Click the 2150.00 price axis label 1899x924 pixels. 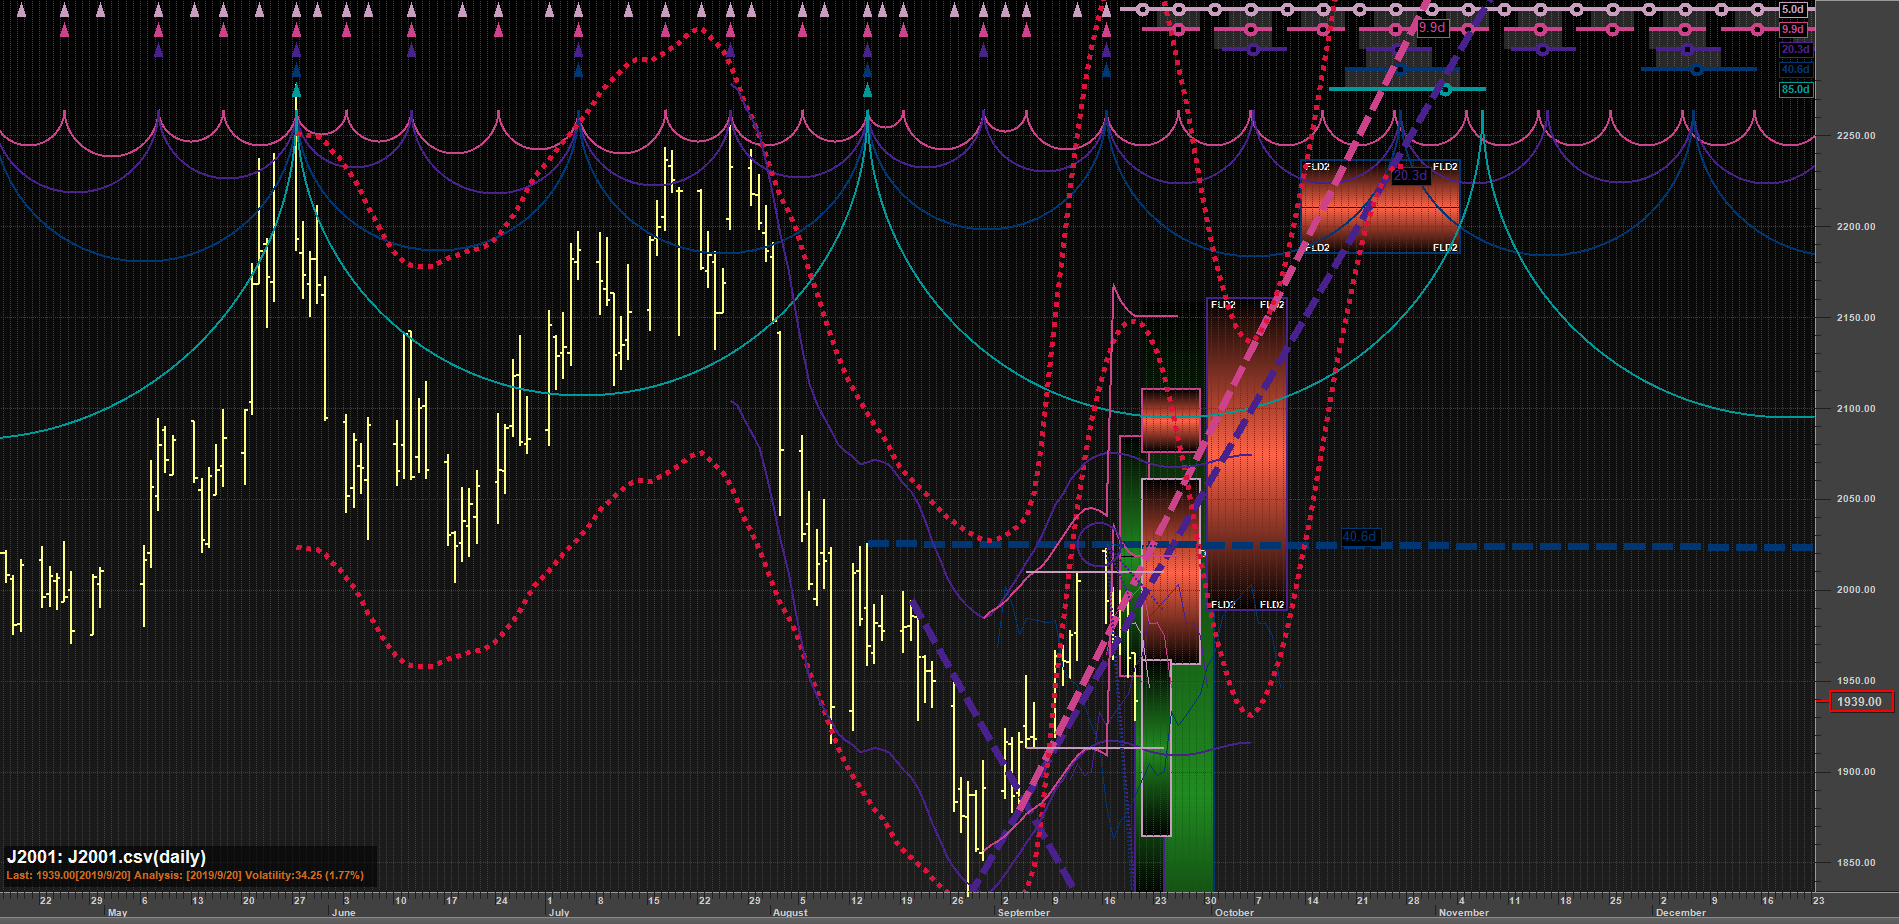[x=1855, y=318]
